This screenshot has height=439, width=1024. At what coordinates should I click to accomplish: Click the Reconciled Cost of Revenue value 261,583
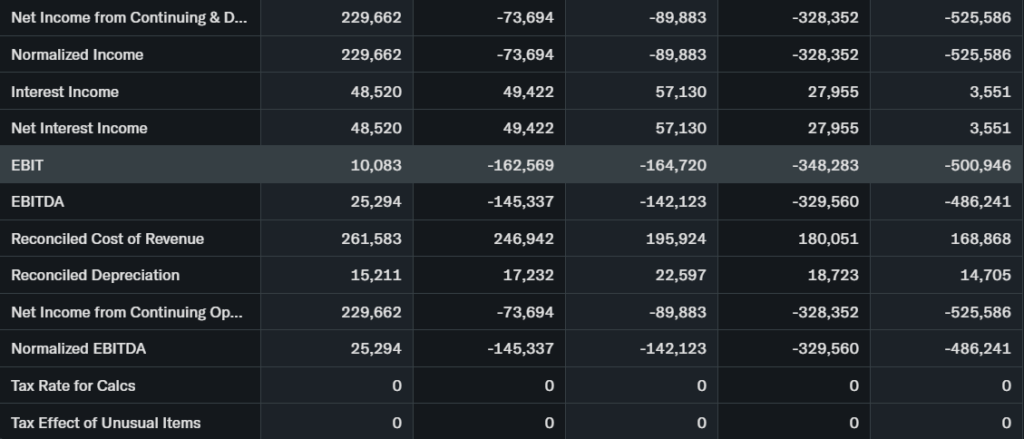371,239
